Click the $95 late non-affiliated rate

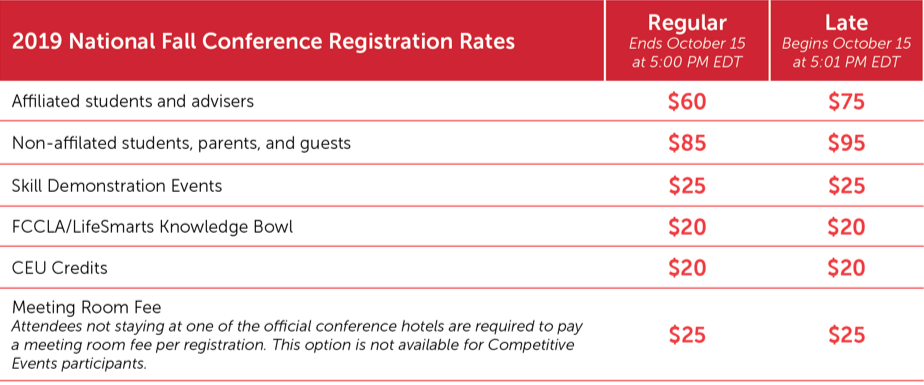coord(847,143)
